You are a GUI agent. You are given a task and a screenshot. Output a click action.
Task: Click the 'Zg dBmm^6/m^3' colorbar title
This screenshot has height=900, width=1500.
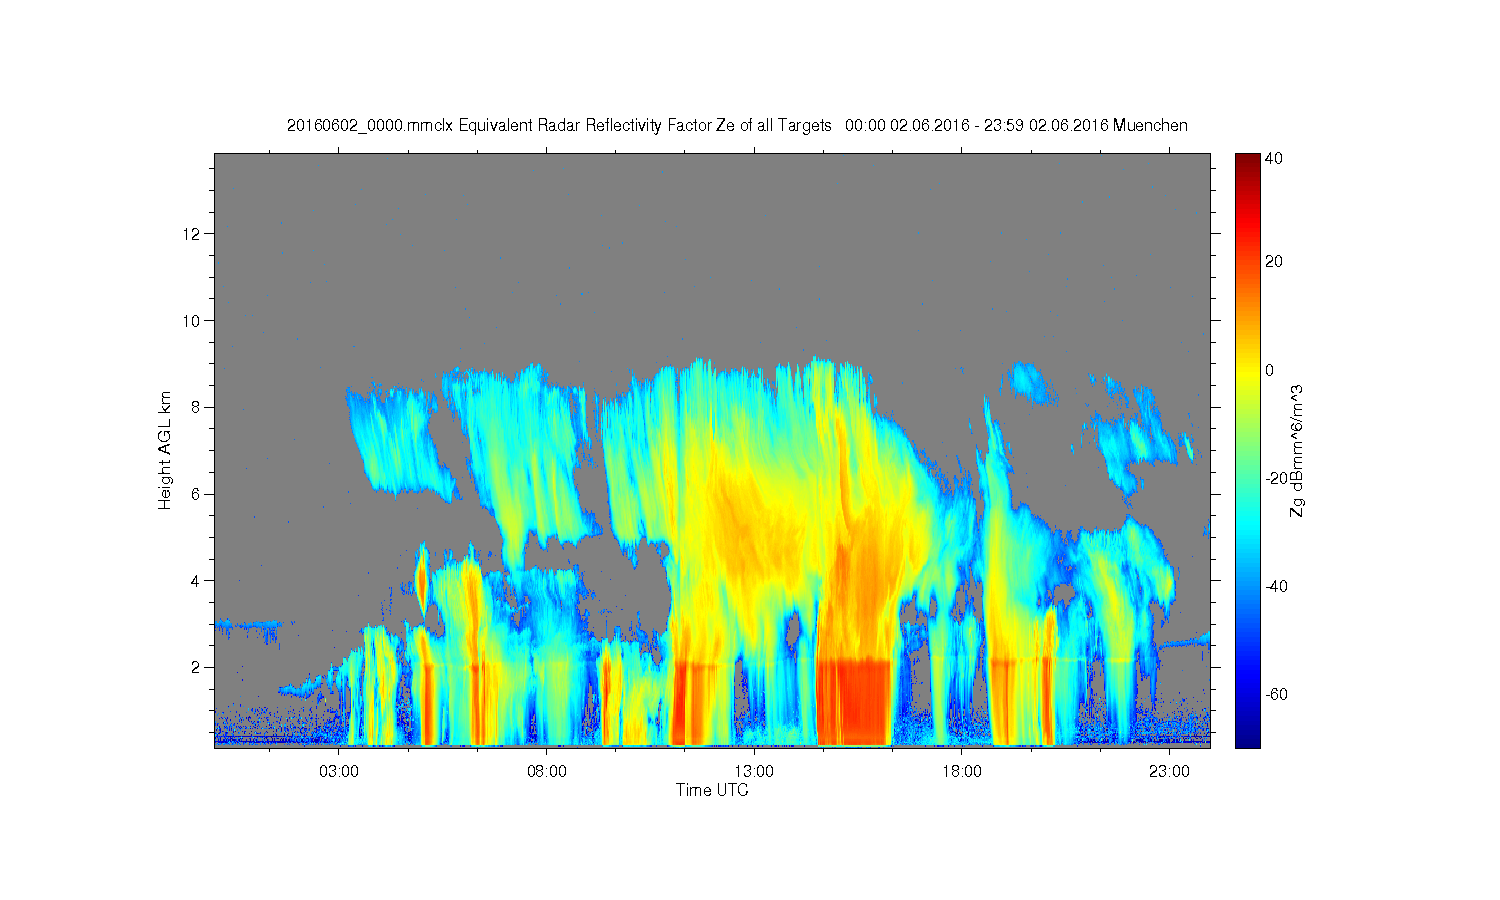1298,450
